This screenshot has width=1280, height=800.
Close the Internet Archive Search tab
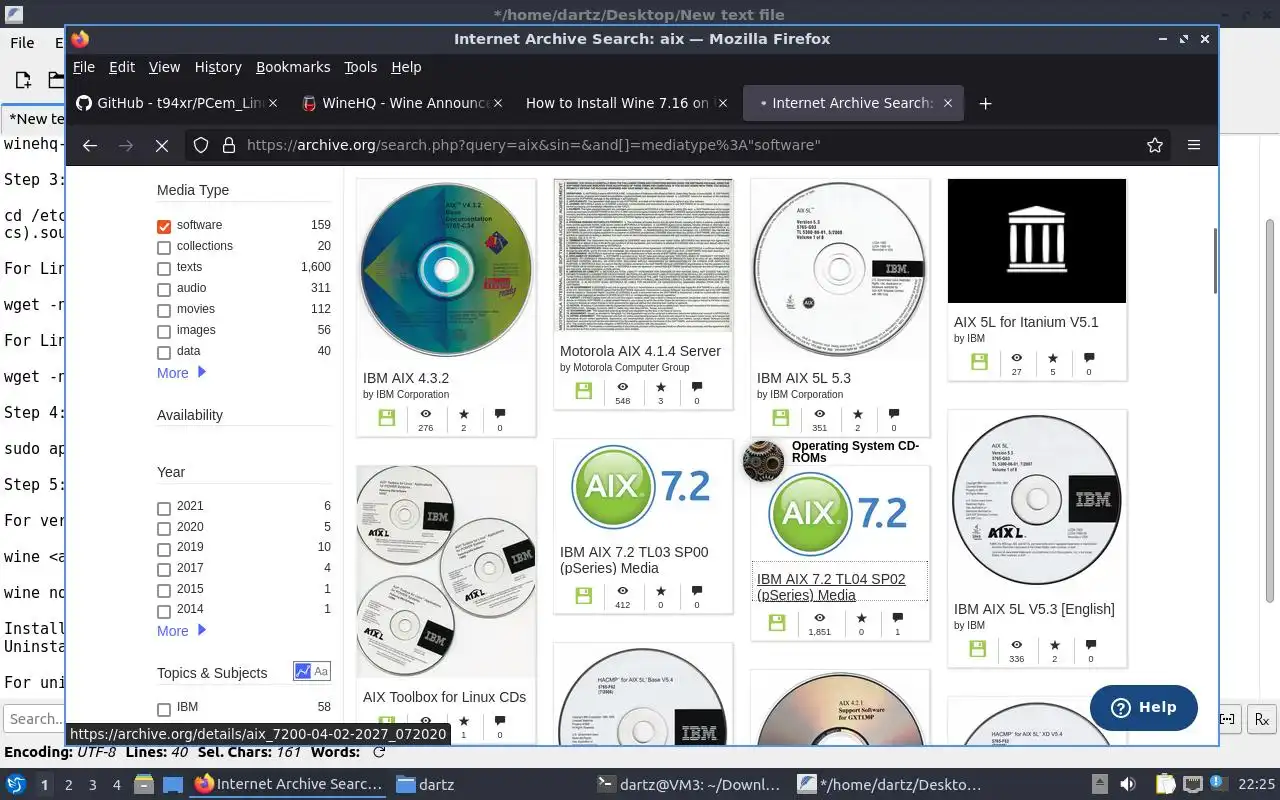point(948,103)
